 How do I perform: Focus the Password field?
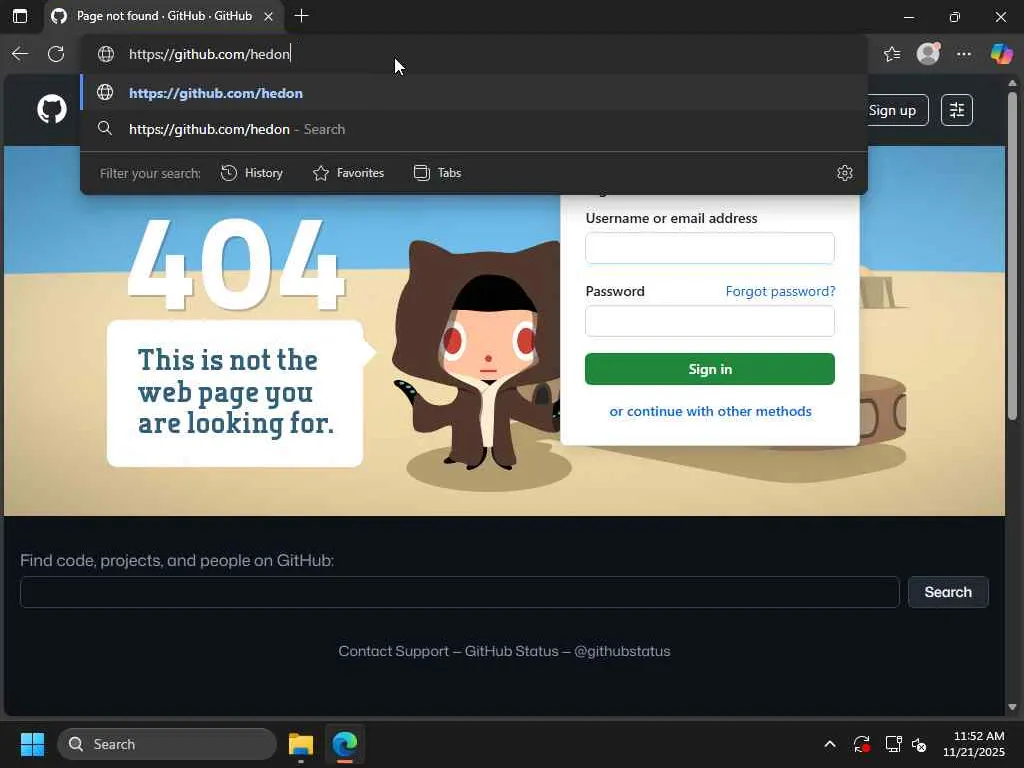(x=710, y=321)
